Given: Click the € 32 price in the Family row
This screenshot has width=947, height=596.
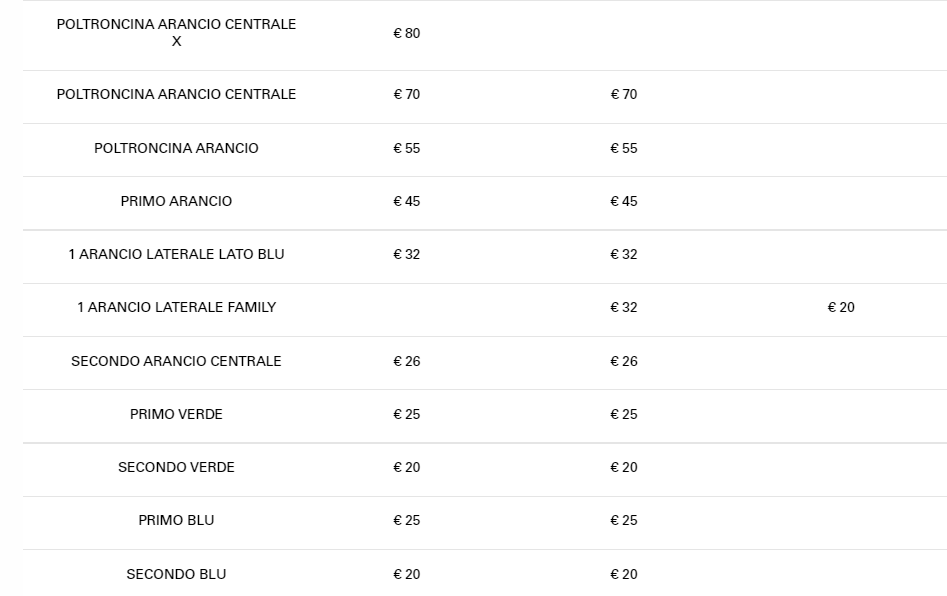Looking at the screenshot, I should click(623, 307).
